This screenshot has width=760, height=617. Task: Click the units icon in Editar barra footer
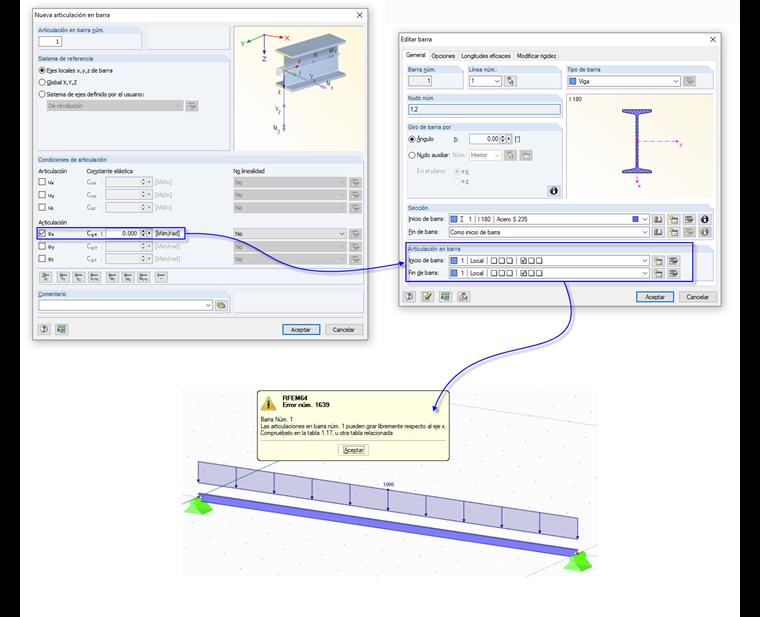[445, 297]
